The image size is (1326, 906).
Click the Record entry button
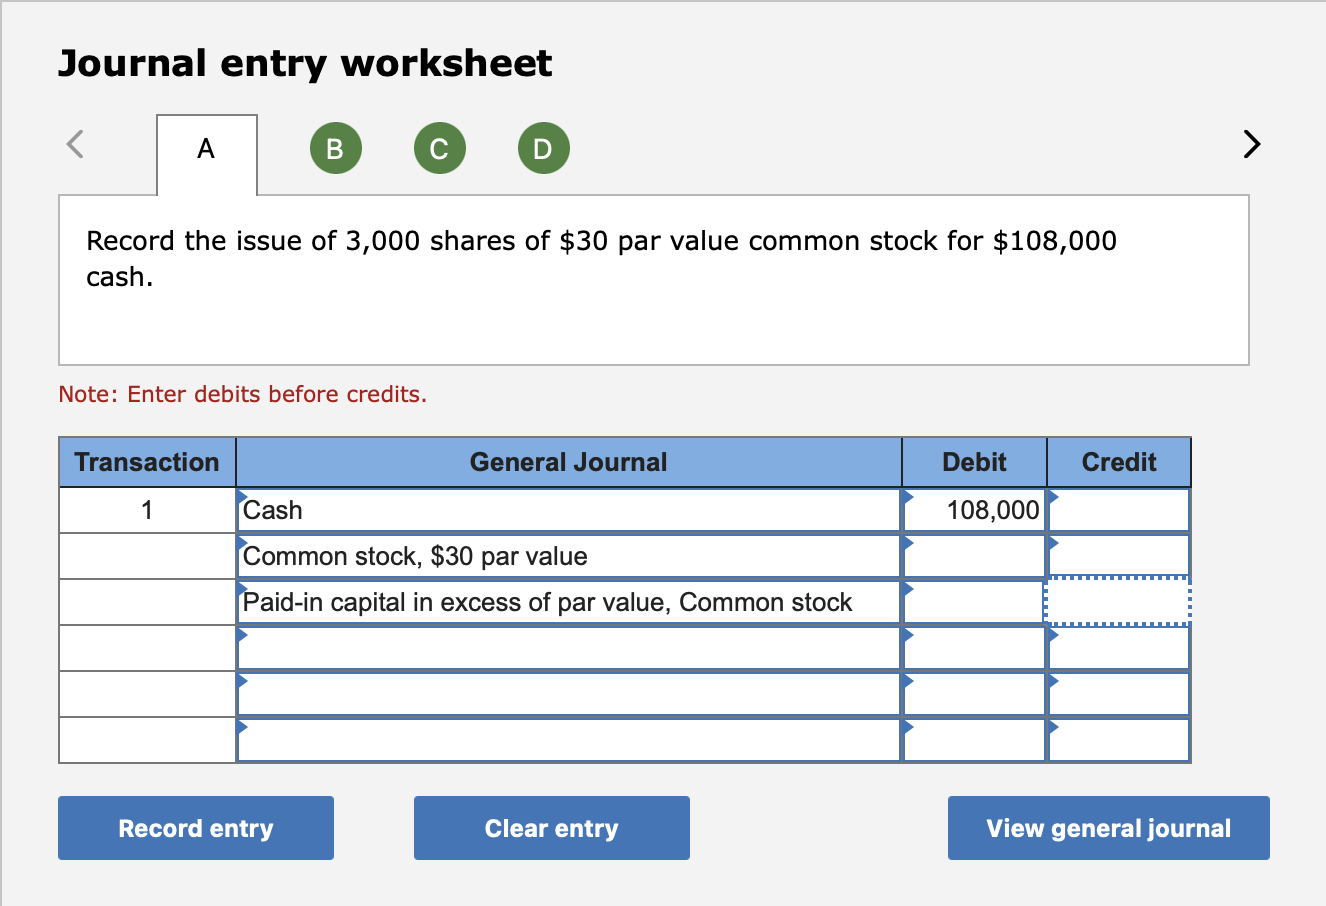196,828
